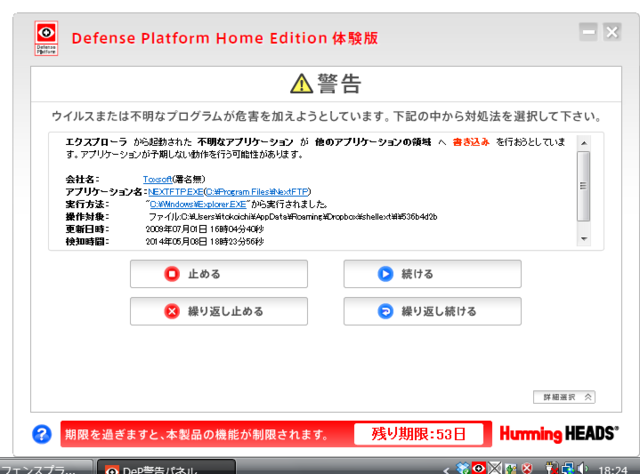Click the 止める (stop) button
The width and height of the screenshot is (640, 474).
pyautogui.click(x=219, y=274)
